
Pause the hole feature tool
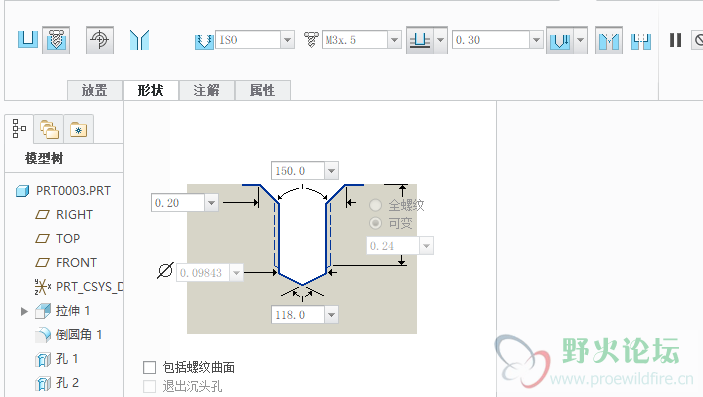point(675,40)
